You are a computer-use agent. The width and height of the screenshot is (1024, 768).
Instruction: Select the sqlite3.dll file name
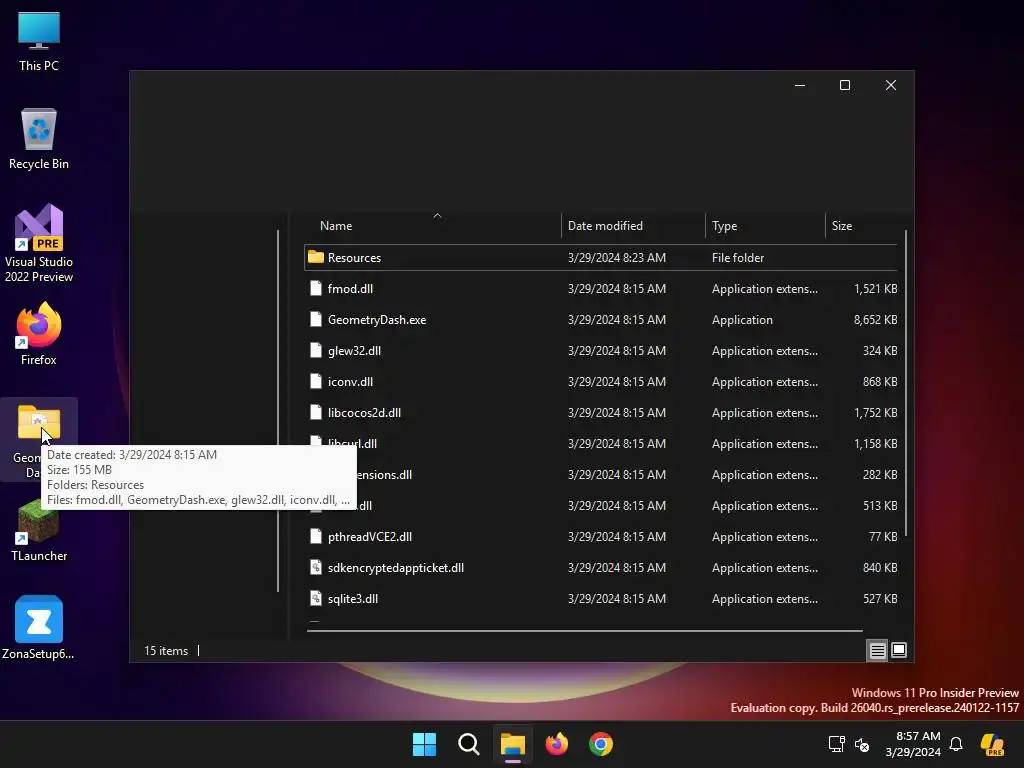point(353,599)
